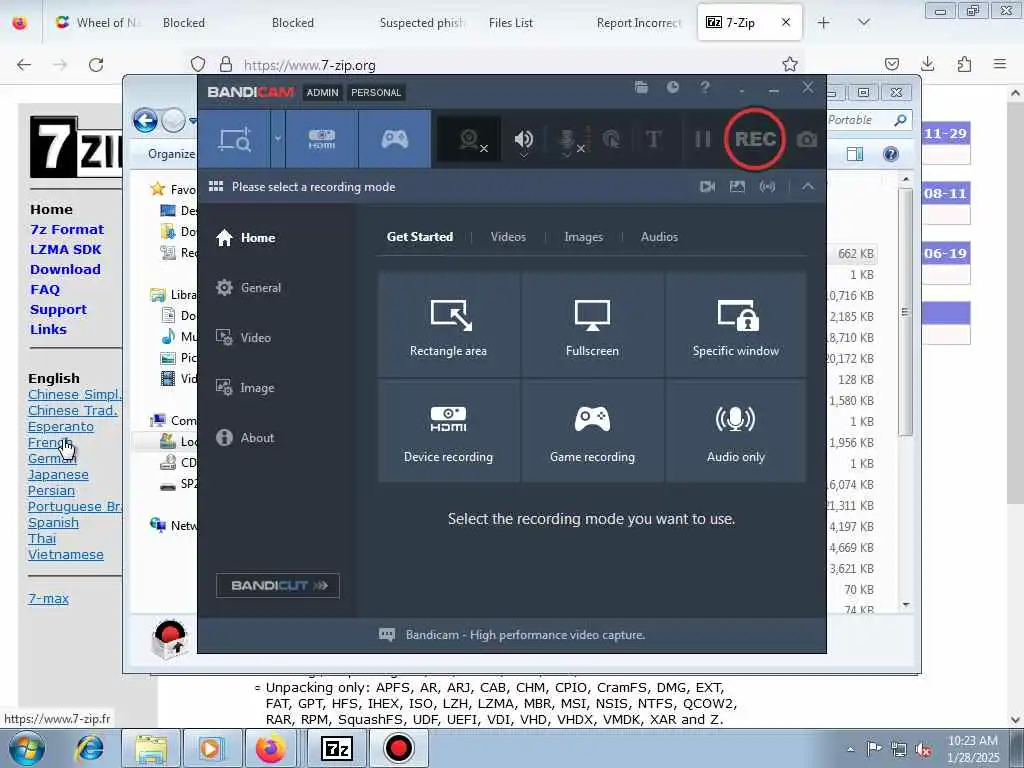Click Explorer vertical scrollbar

tap(905, 312)
